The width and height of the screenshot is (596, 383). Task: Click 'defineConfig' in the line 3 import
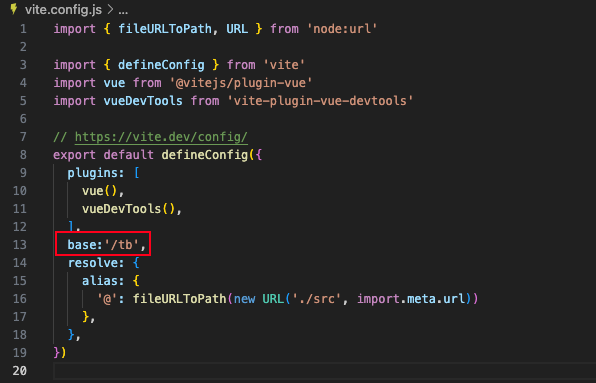[161, 65]
